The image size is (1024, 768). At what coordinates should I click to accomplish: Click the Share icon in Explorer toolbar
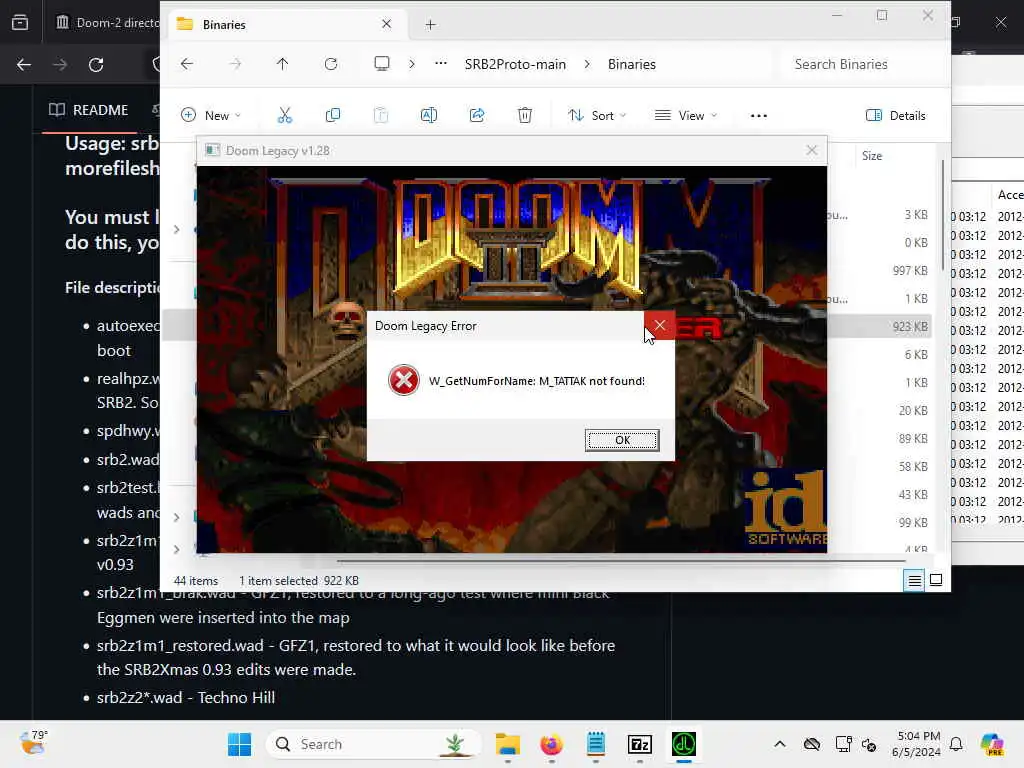[x=477, y=116]
